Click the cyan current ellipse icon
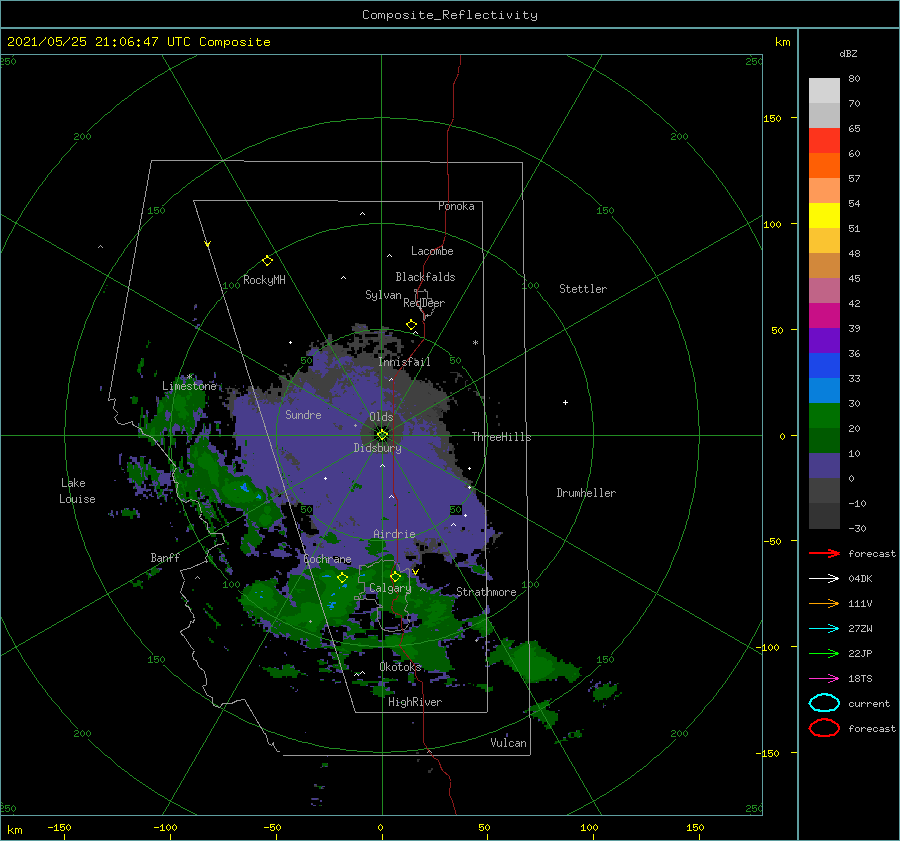 (x=824, y=703)
